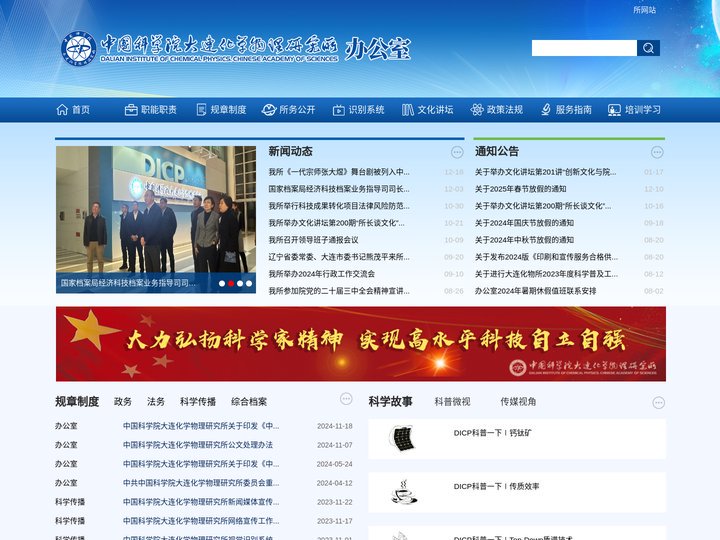Open notice 关于2025年春节放假的通知
720x540 pixels.
[520, 189]
